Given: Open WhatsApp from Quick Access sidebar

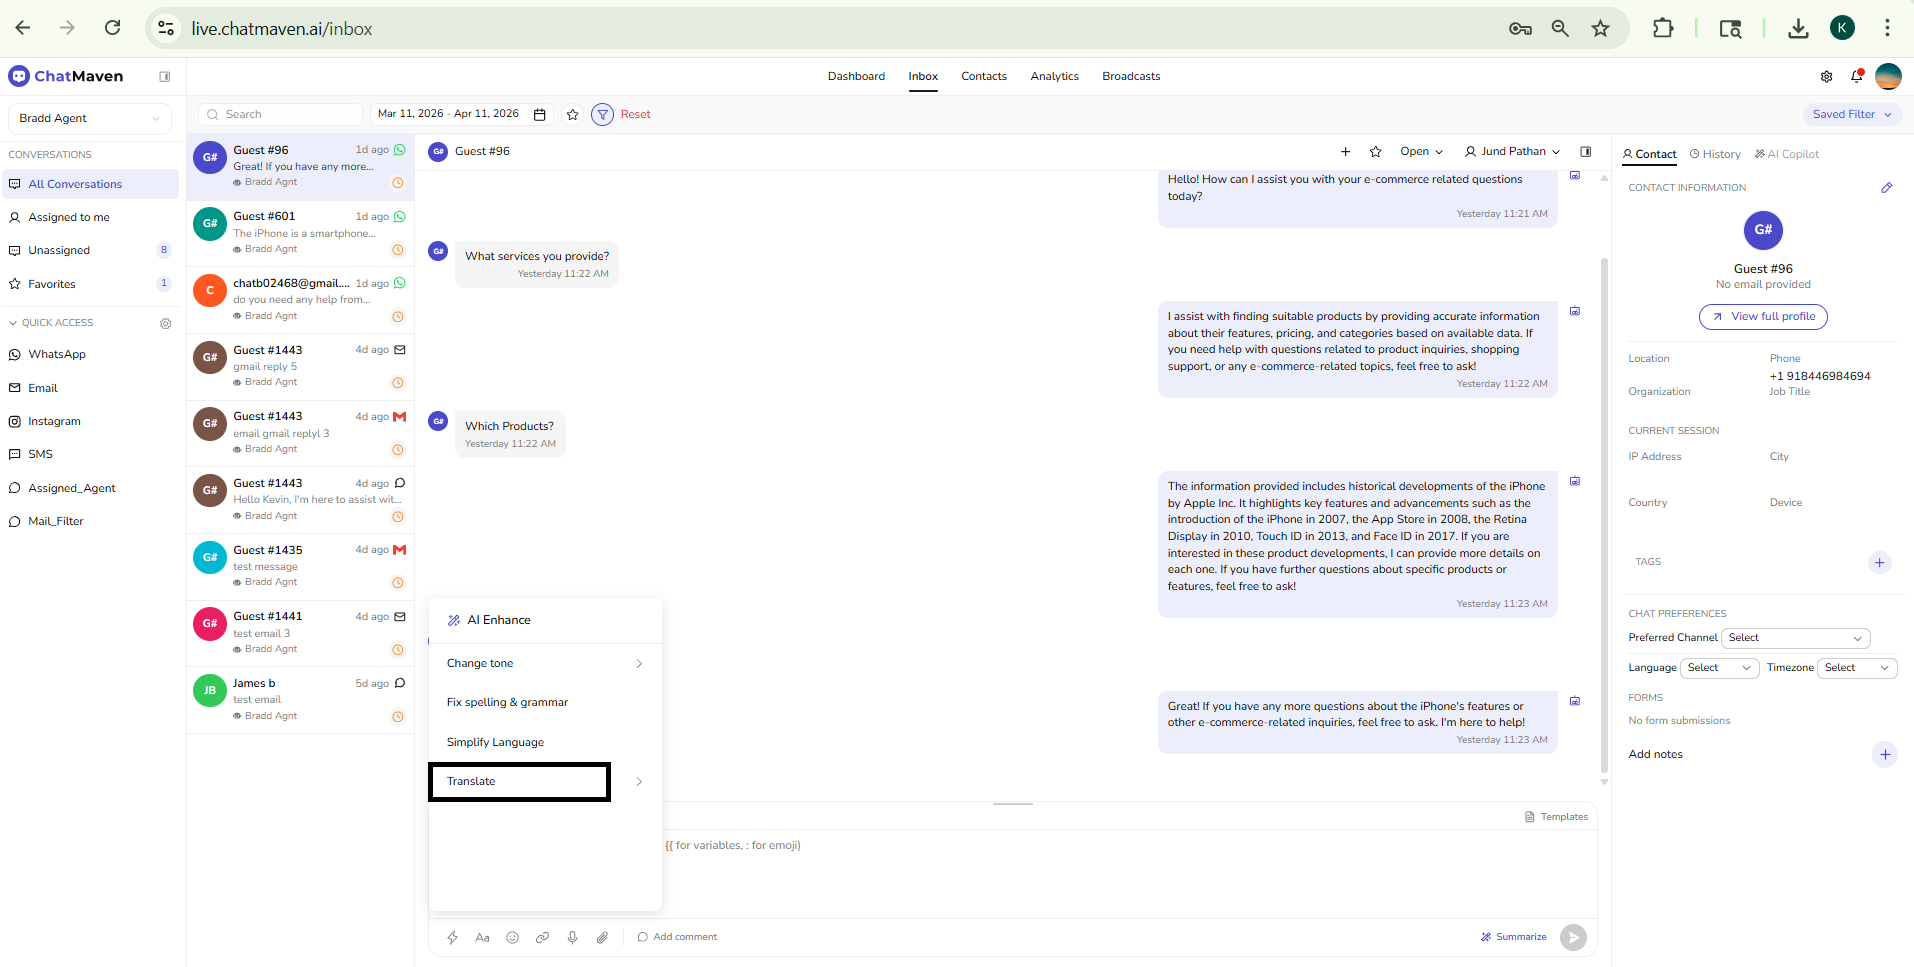Looking at the screenshot, I should (57, 354).
